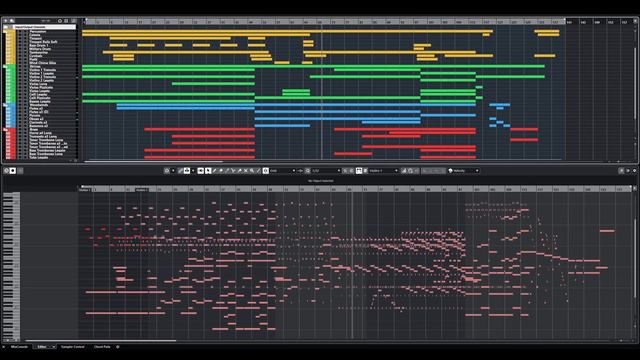The height and width of the screenshot is (360, 640).
Task: Click circular icon in track list header
Action: pos(60,21)
